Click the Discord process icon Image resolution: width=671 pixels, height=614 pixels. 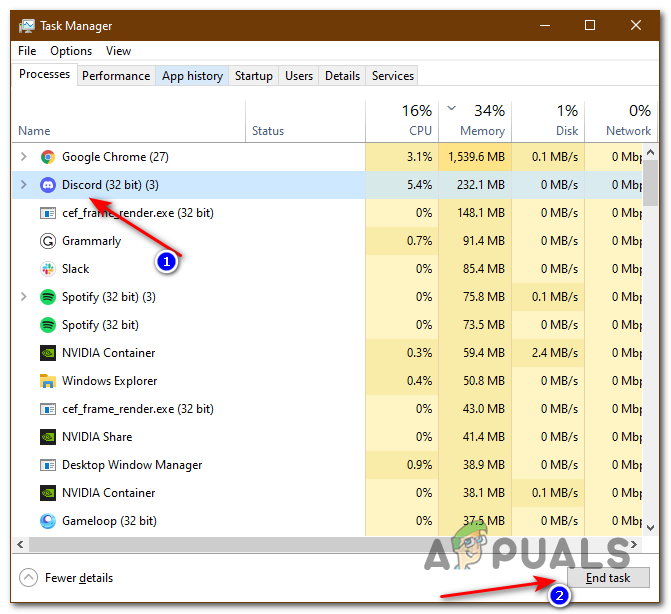(x=48, y=185)
